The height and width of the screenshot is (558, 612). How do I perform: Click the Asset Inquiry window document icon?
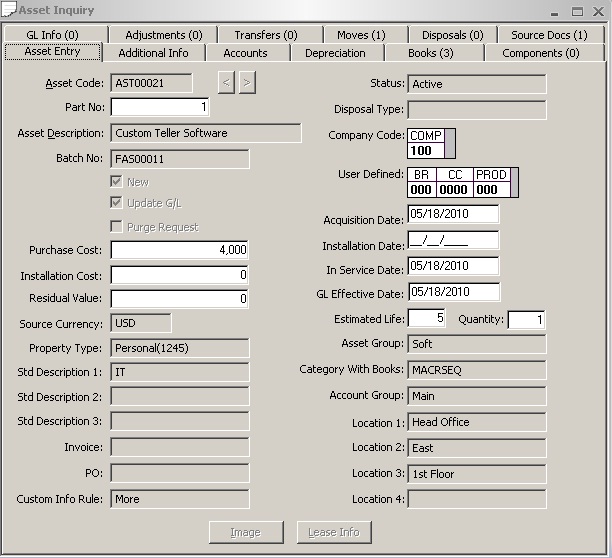(x=10, y=10)
